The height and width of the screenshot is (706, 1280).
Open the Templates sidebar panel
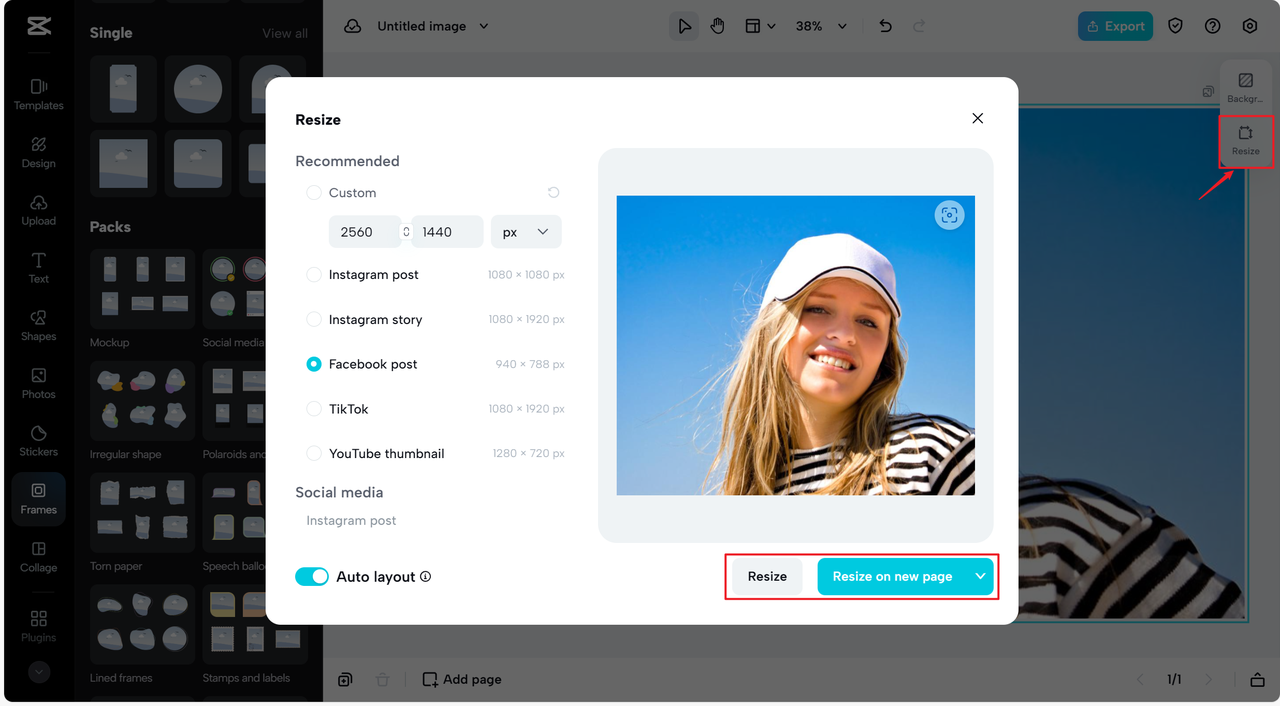coord(39,94)
